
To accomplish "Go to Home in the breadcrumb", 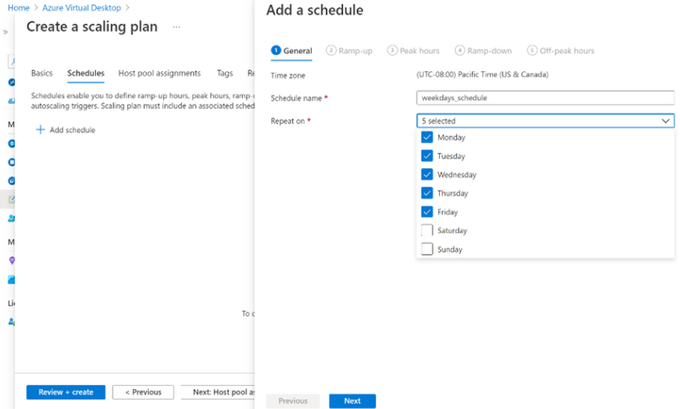I will tap(19, 8).
